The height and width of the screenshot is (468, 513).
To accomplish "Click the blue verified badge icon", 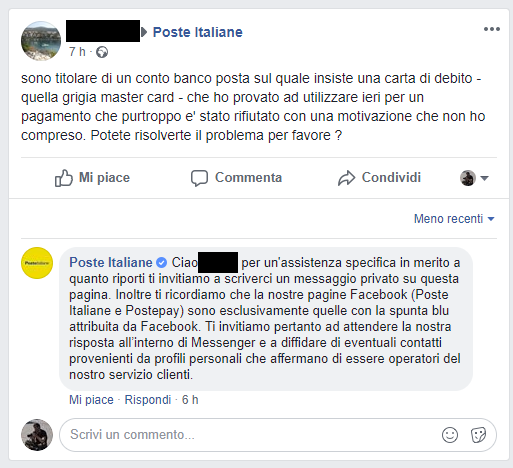I will click(162, 263).
